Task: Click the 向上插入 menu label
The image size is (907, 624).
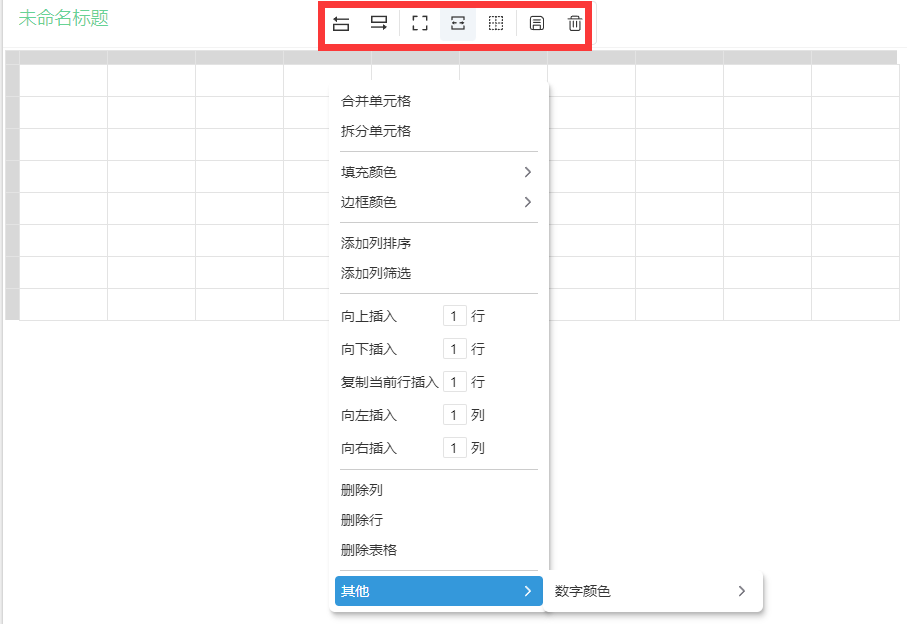Action: tap(369, 316)
